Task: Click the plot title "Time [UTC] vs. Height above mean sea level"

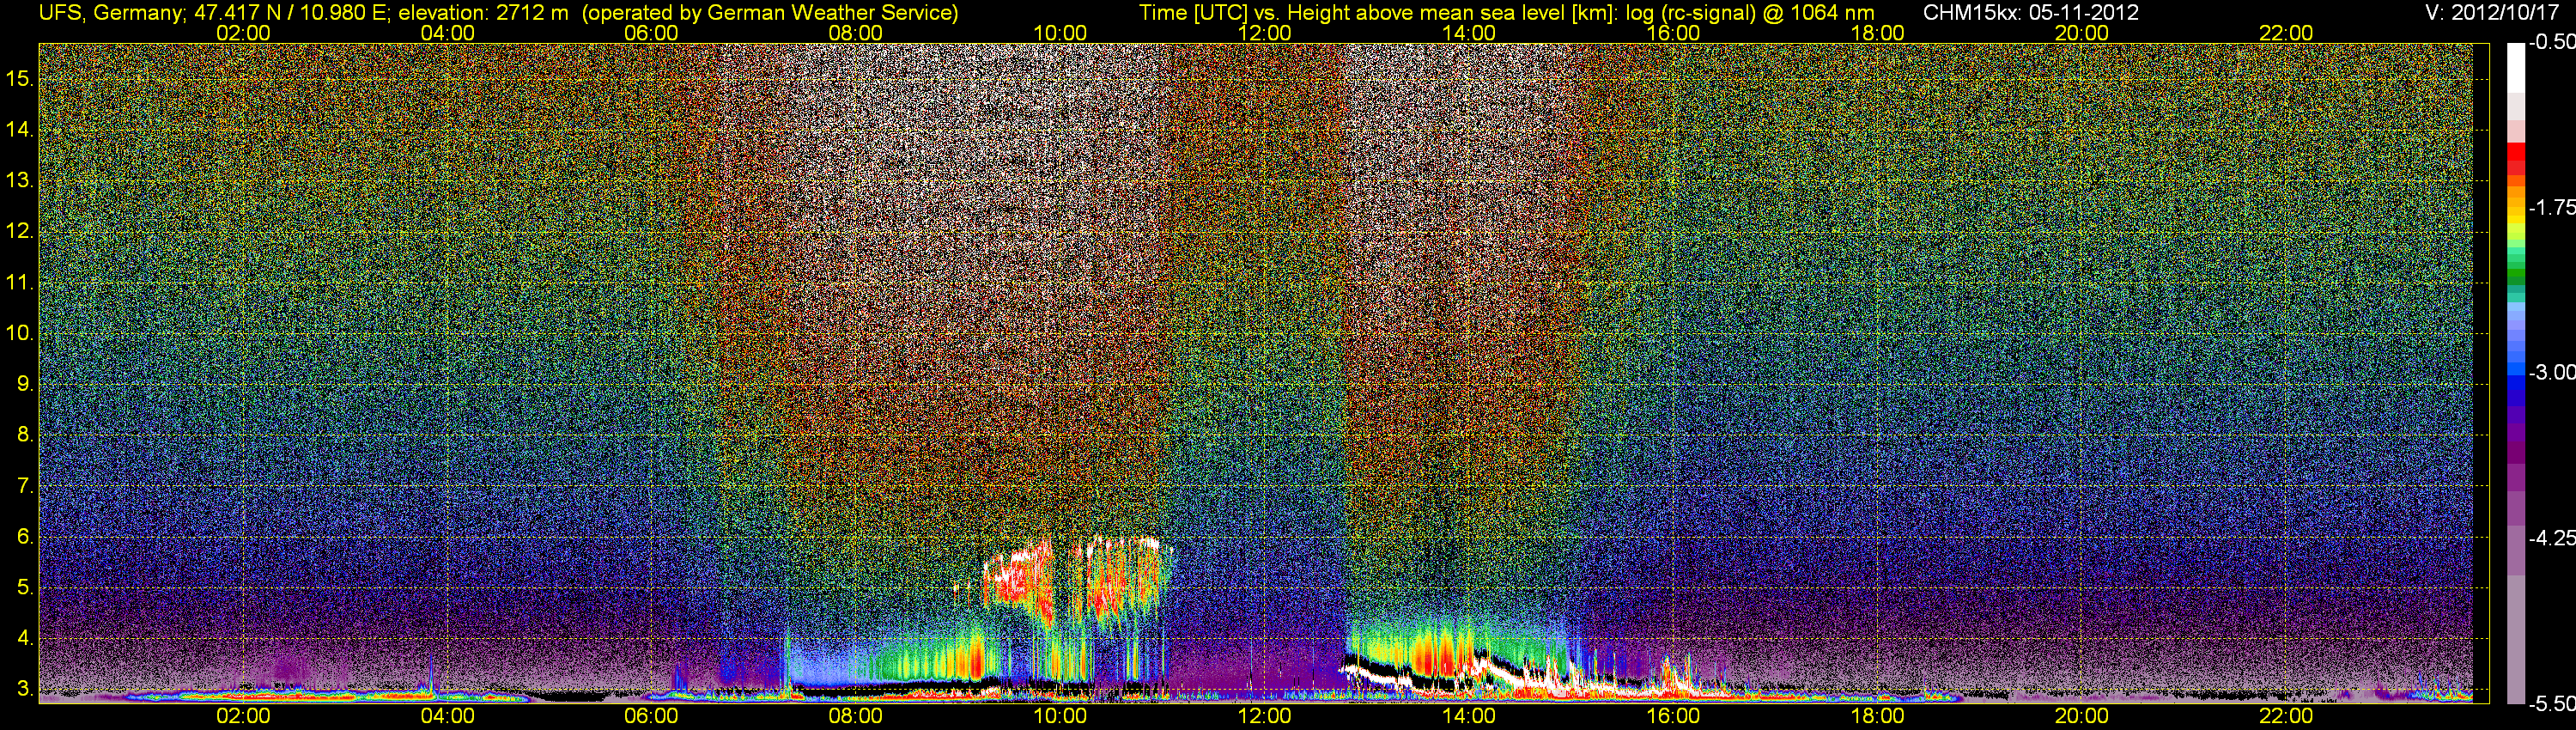Action: (1352, 12)
